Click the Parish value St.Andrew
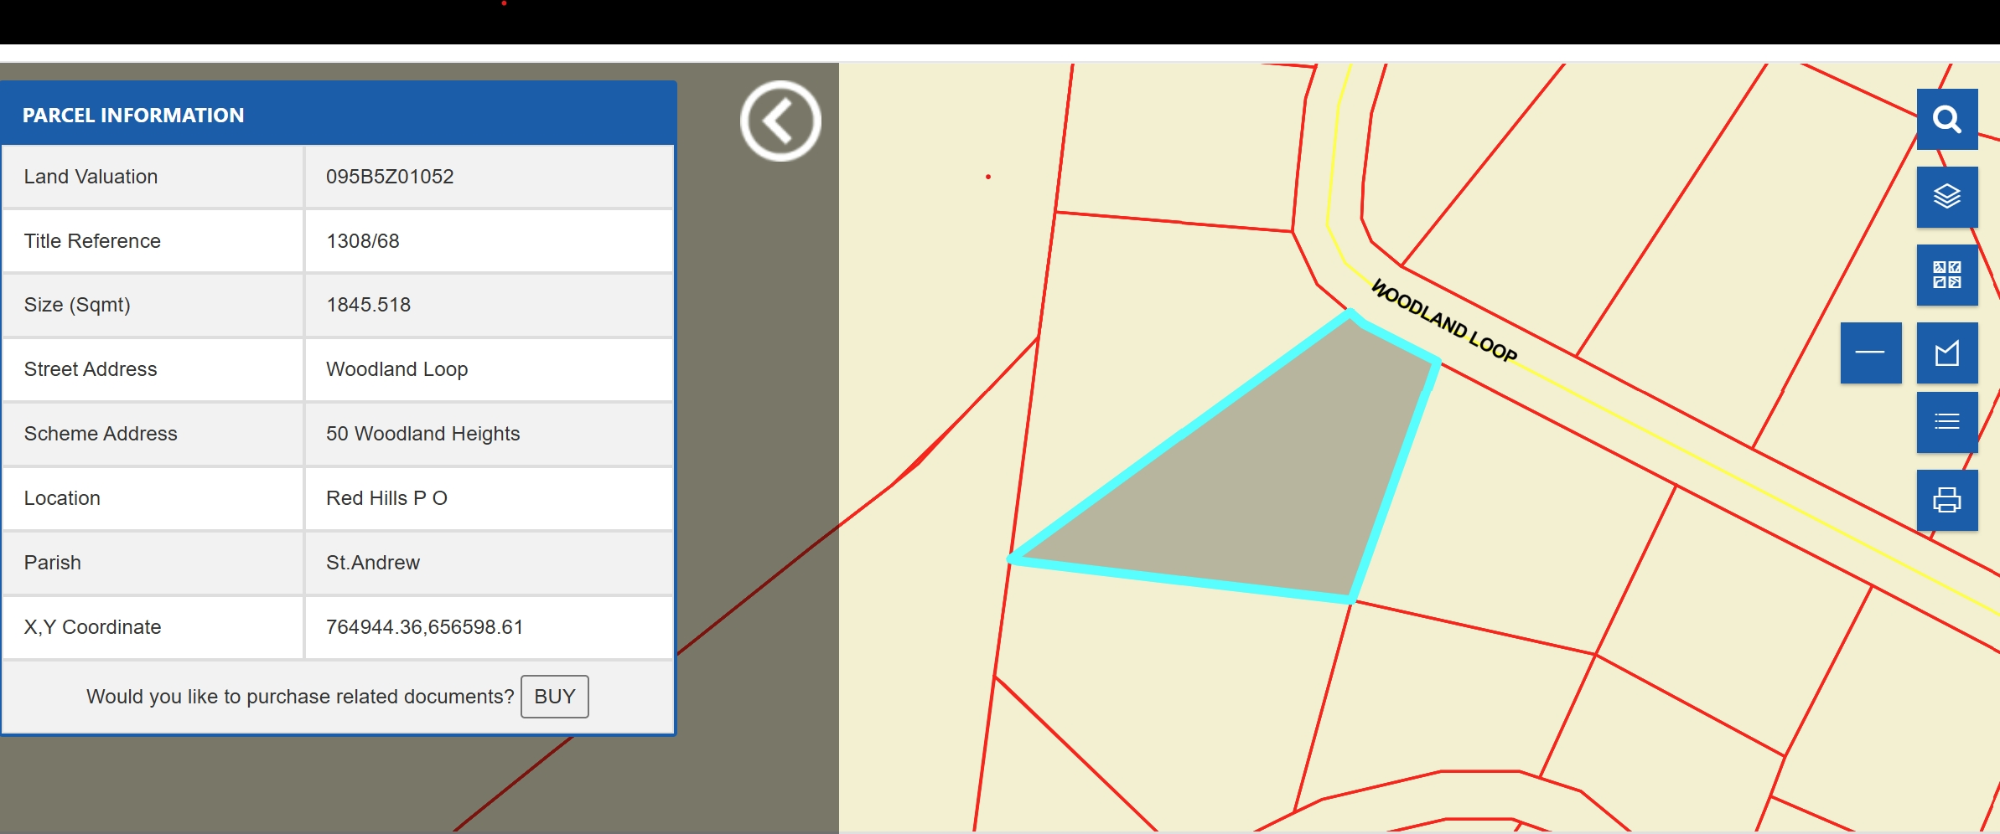Image resolution: width=2000 pixels, height=834 pixels. (x=373, y=563)
